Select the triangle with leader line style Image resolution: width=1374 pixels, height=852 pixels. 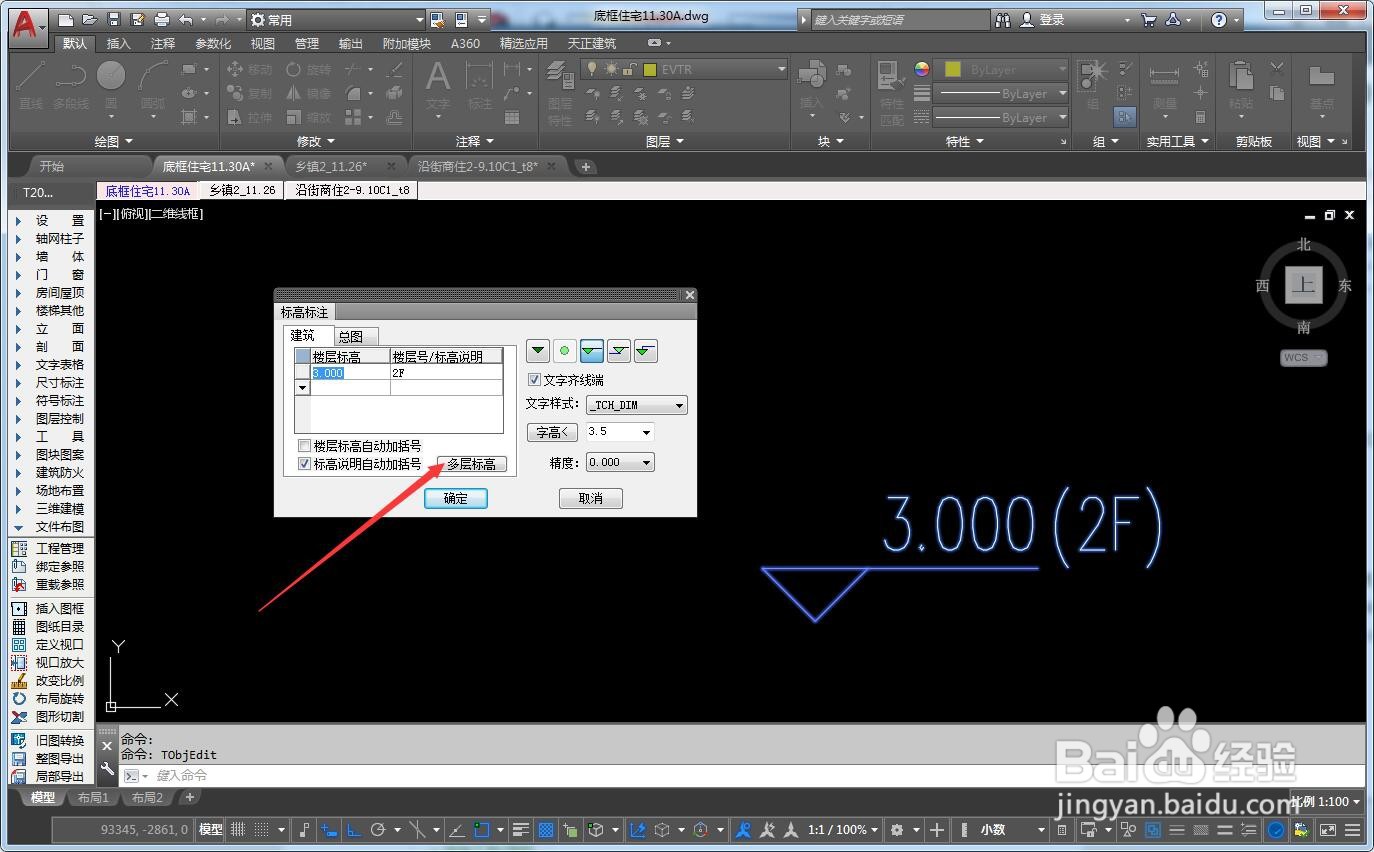coord(619,350)
